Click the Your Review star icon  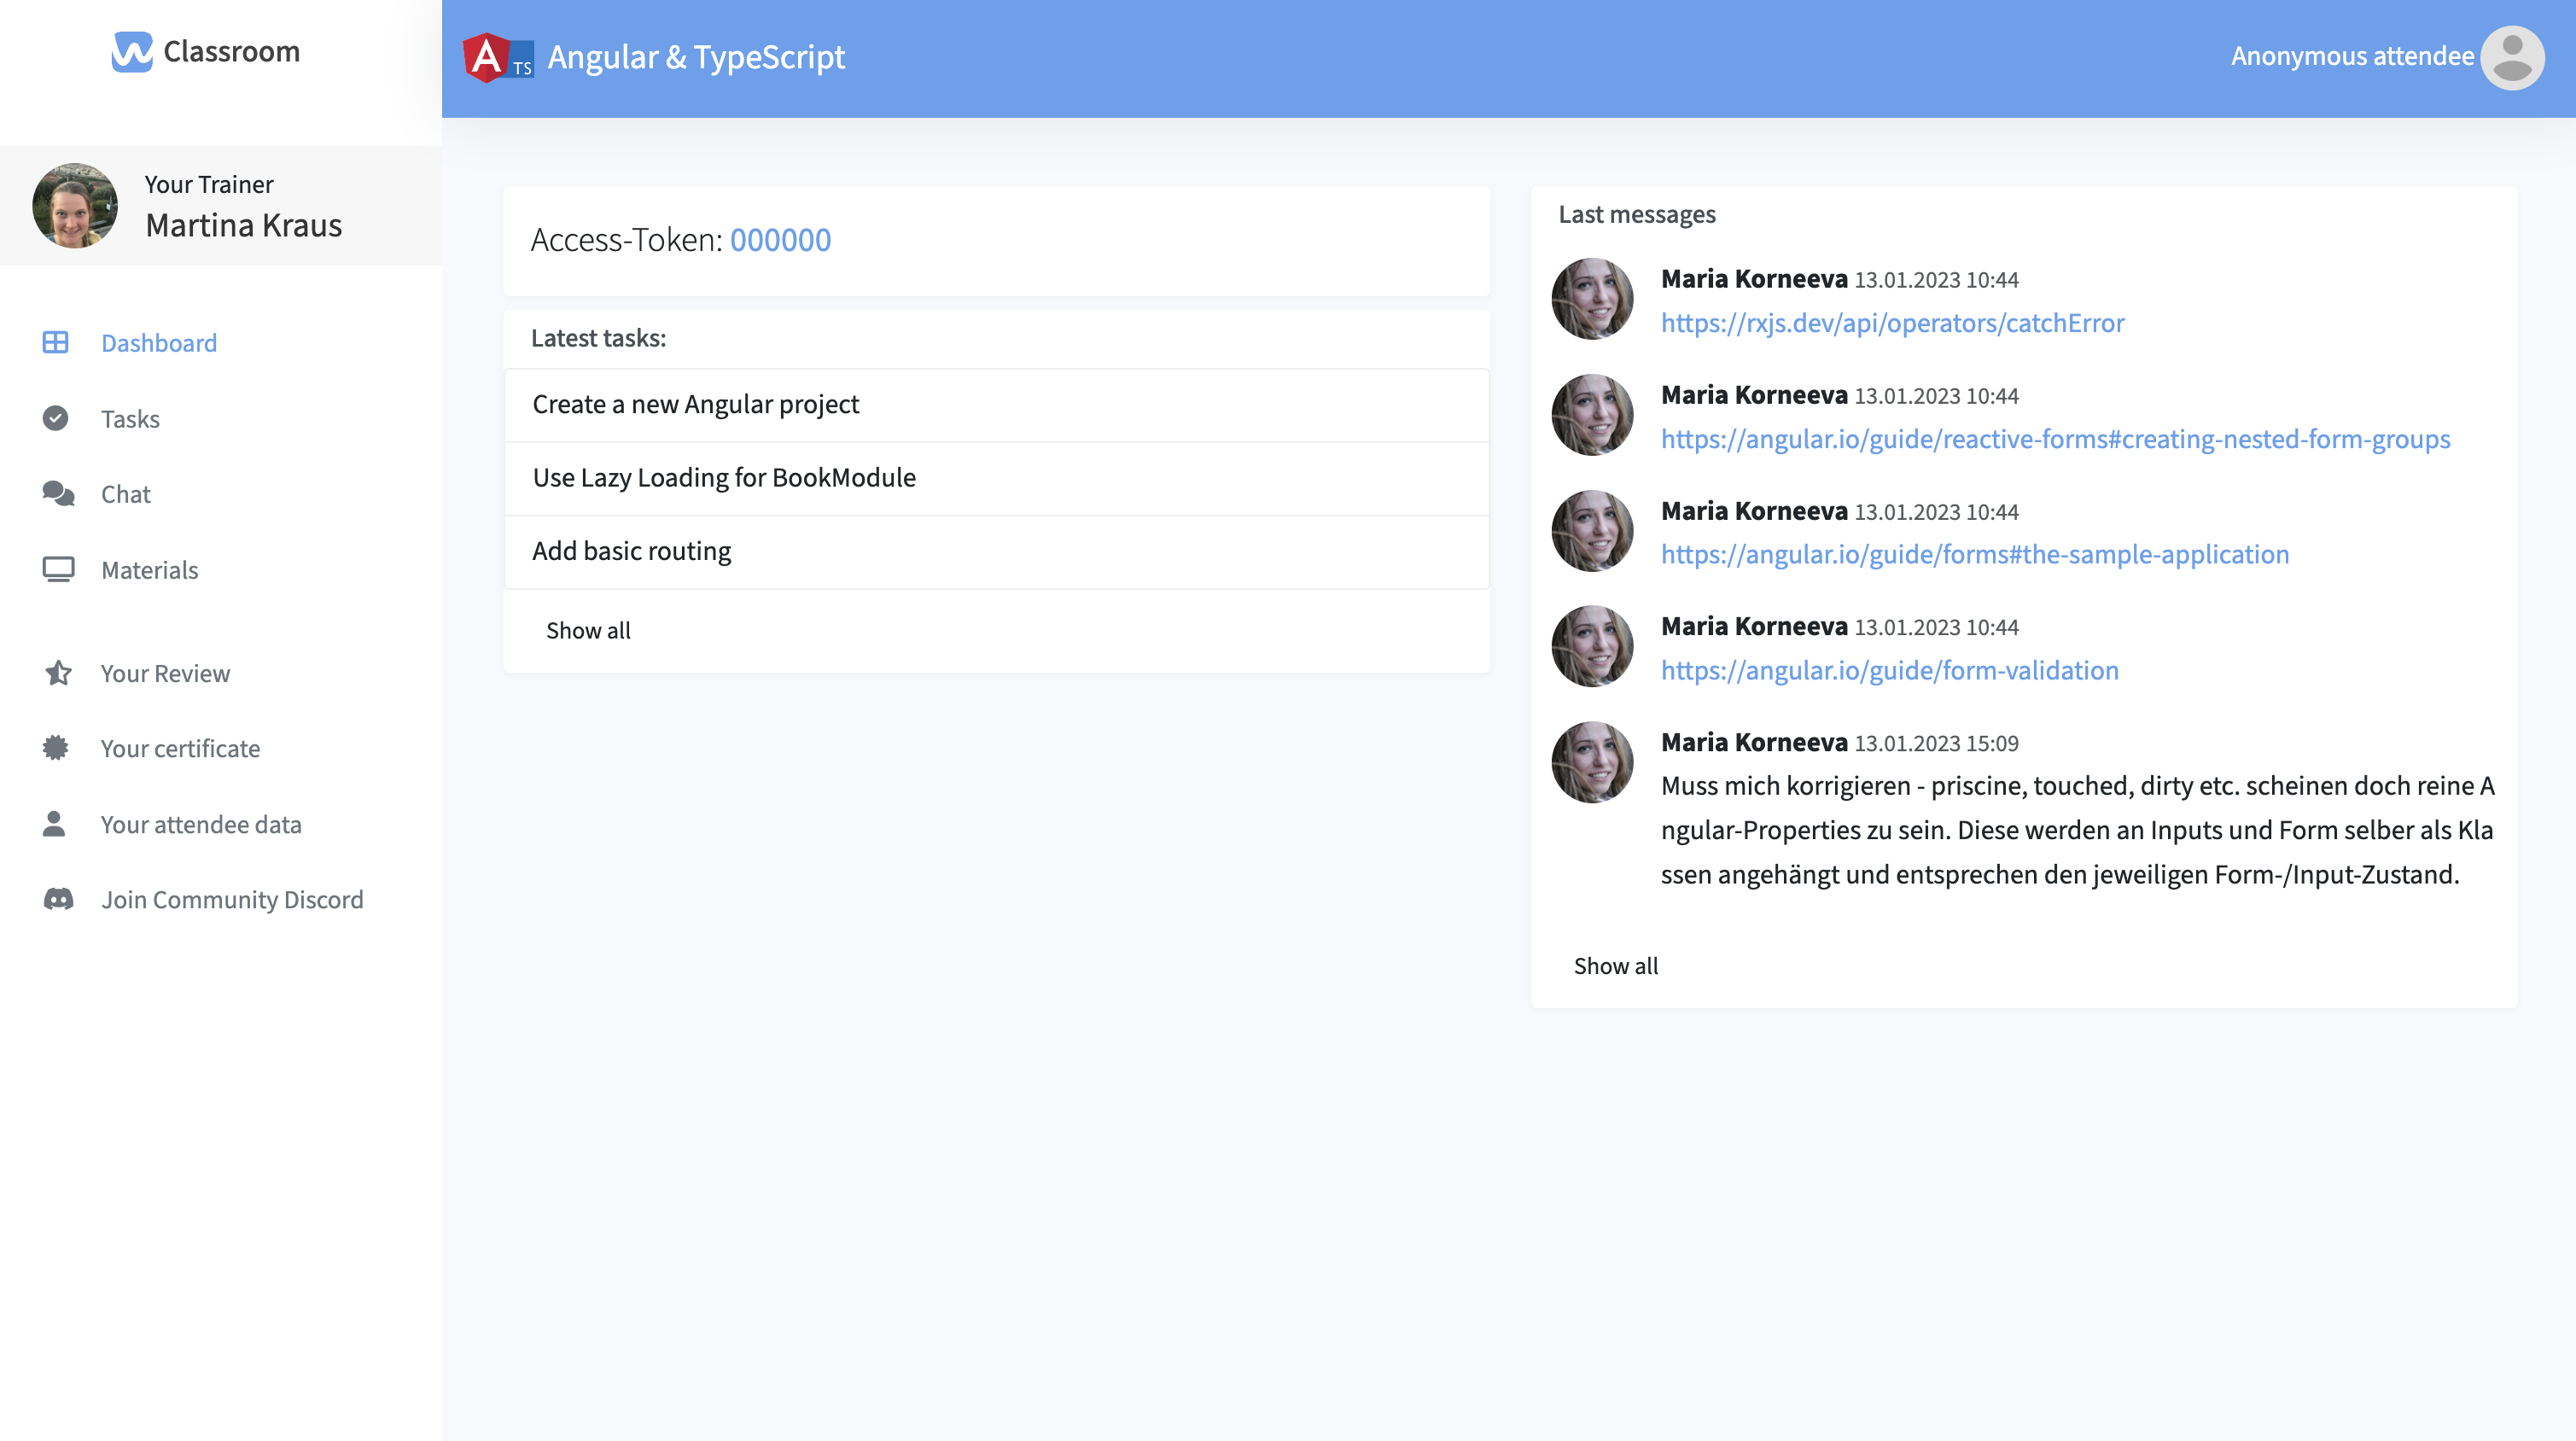click(x=58, y=673)
